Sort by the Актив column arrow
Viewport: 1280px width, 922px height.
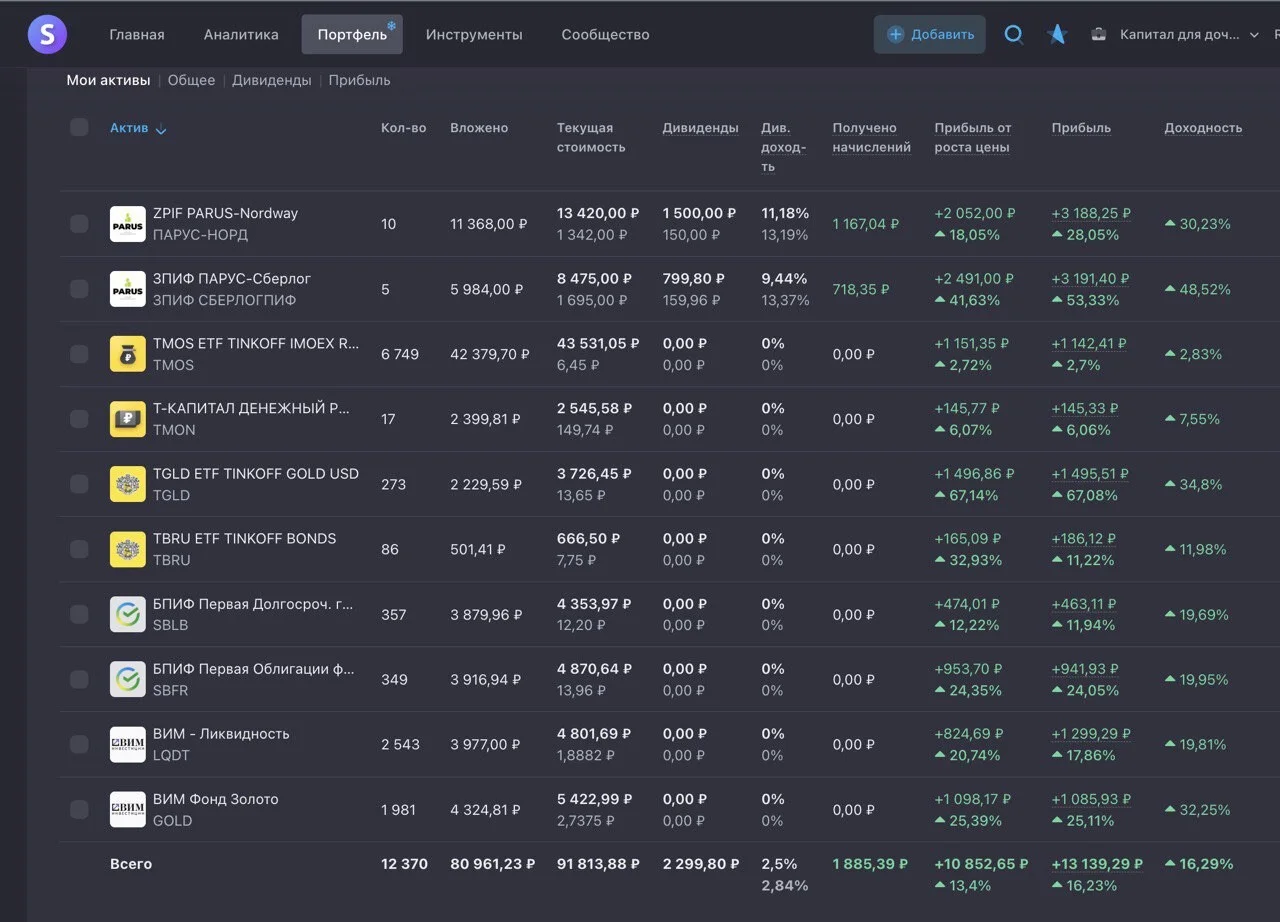click(161, 129)
